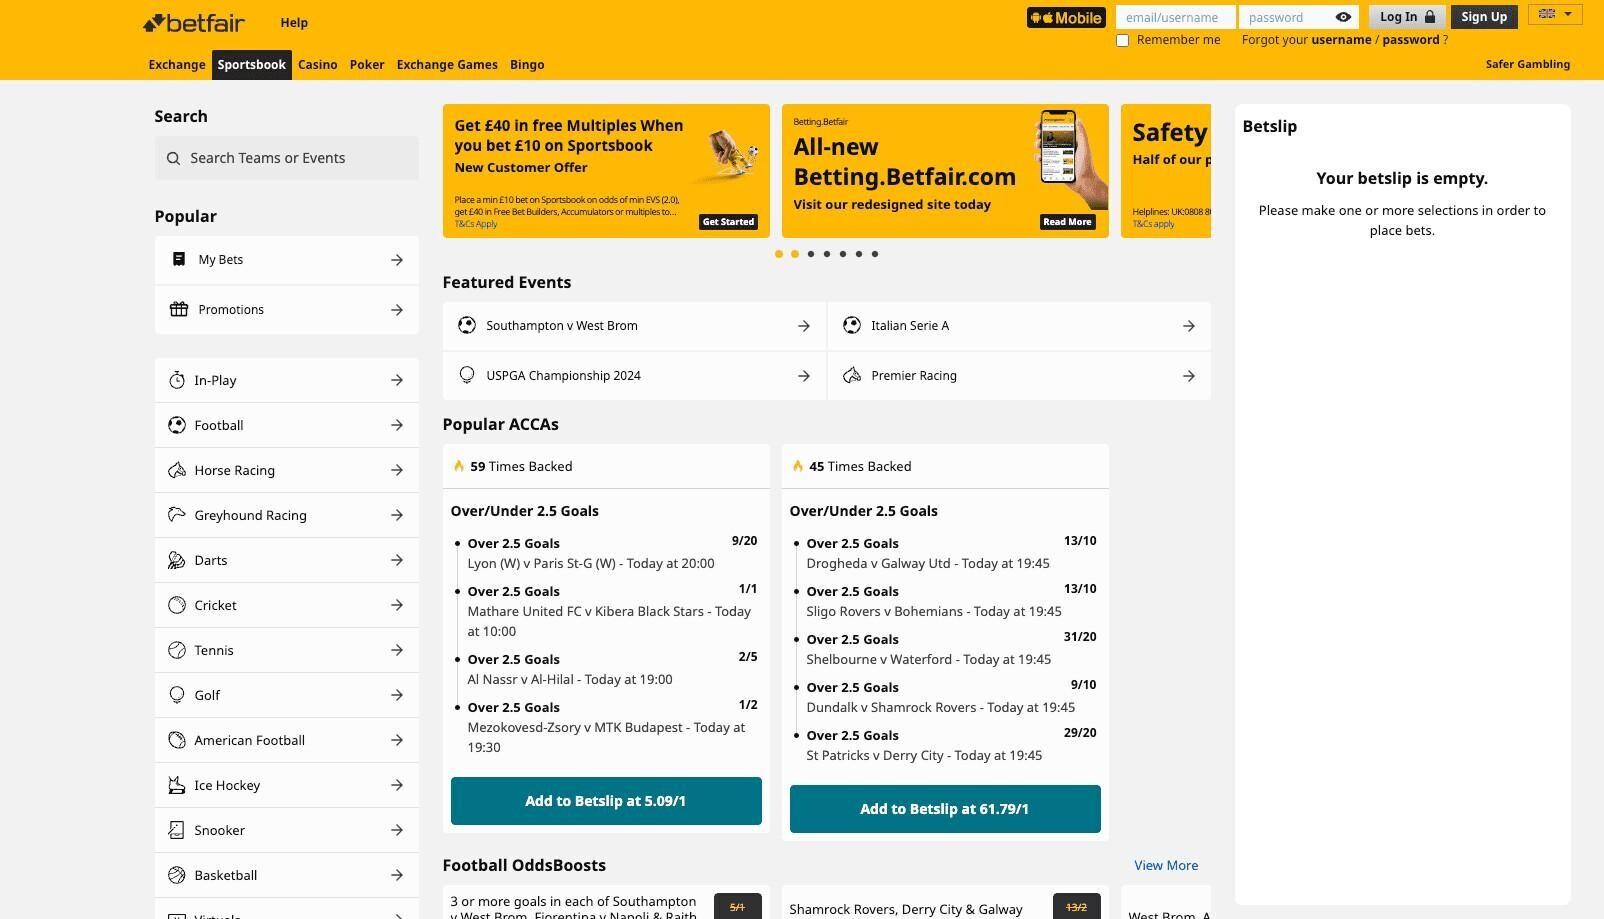Select the third carousel dot indicator
Viewport: 1604px width, 919px height.
click(x=811, y=254)
